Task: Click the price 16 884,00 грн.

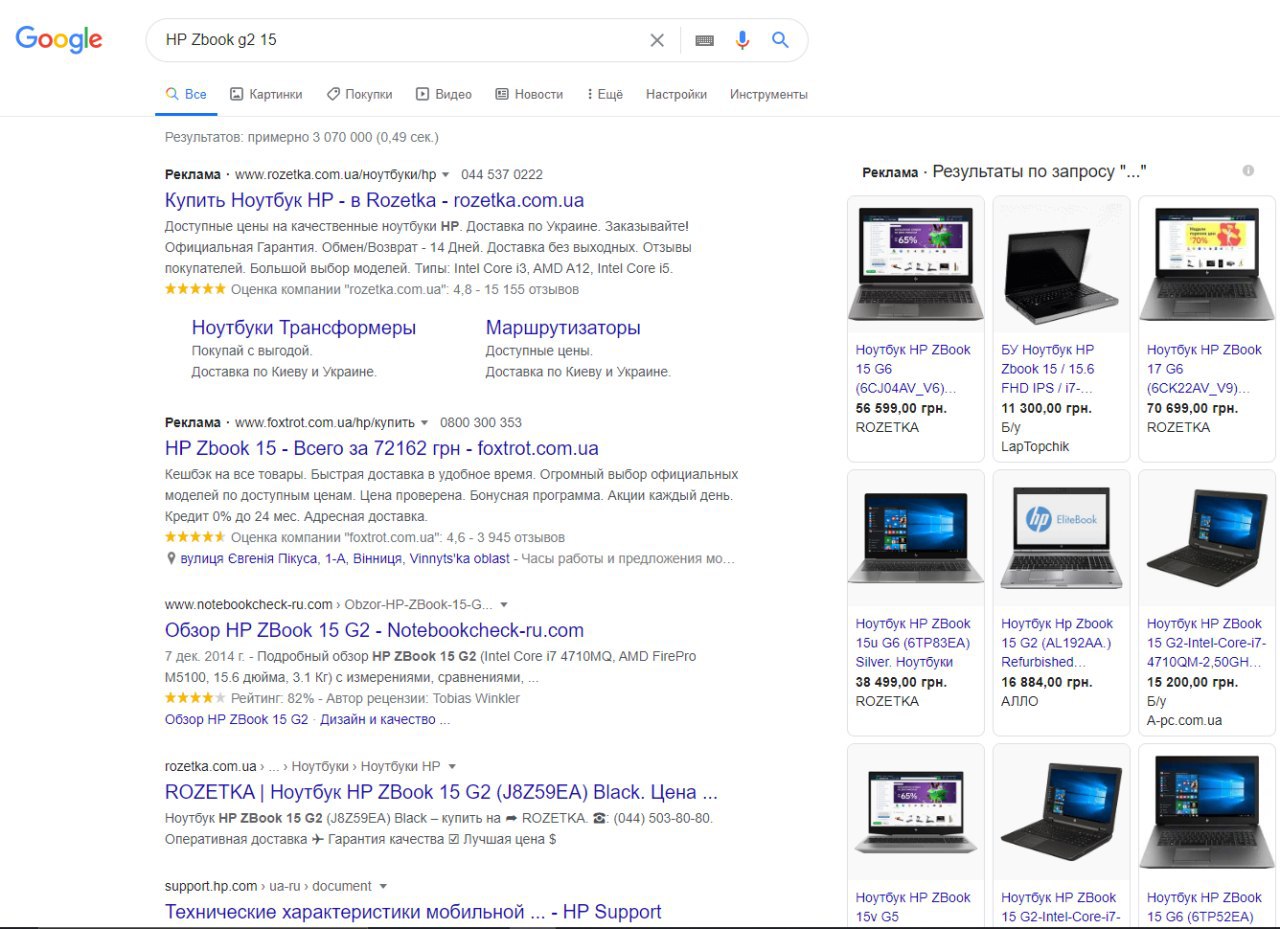Action: [x=1046, y=682]
